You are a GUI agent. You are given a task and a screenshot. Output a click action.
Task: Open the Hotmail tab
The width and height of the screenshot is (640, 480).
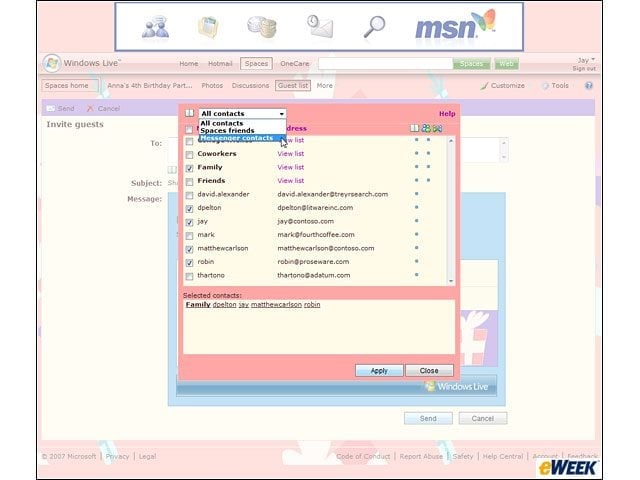coord(220,64)
